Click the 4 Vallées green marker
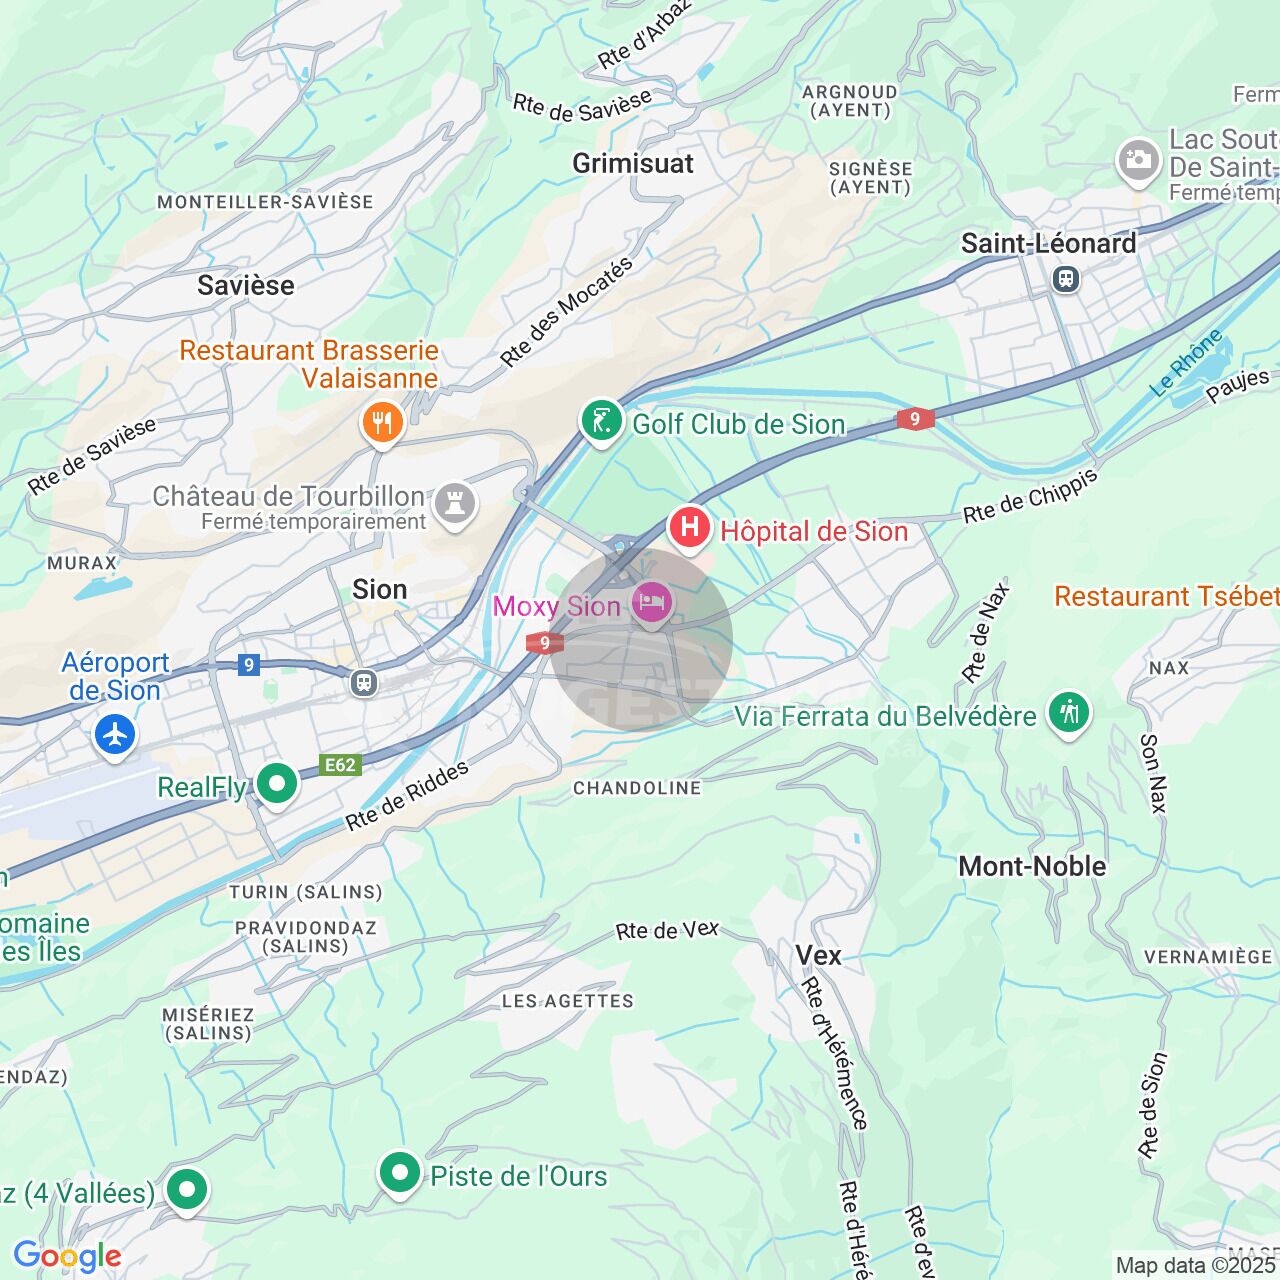The height and width of the screenshot is (1280, 1280). (187, 1190)
